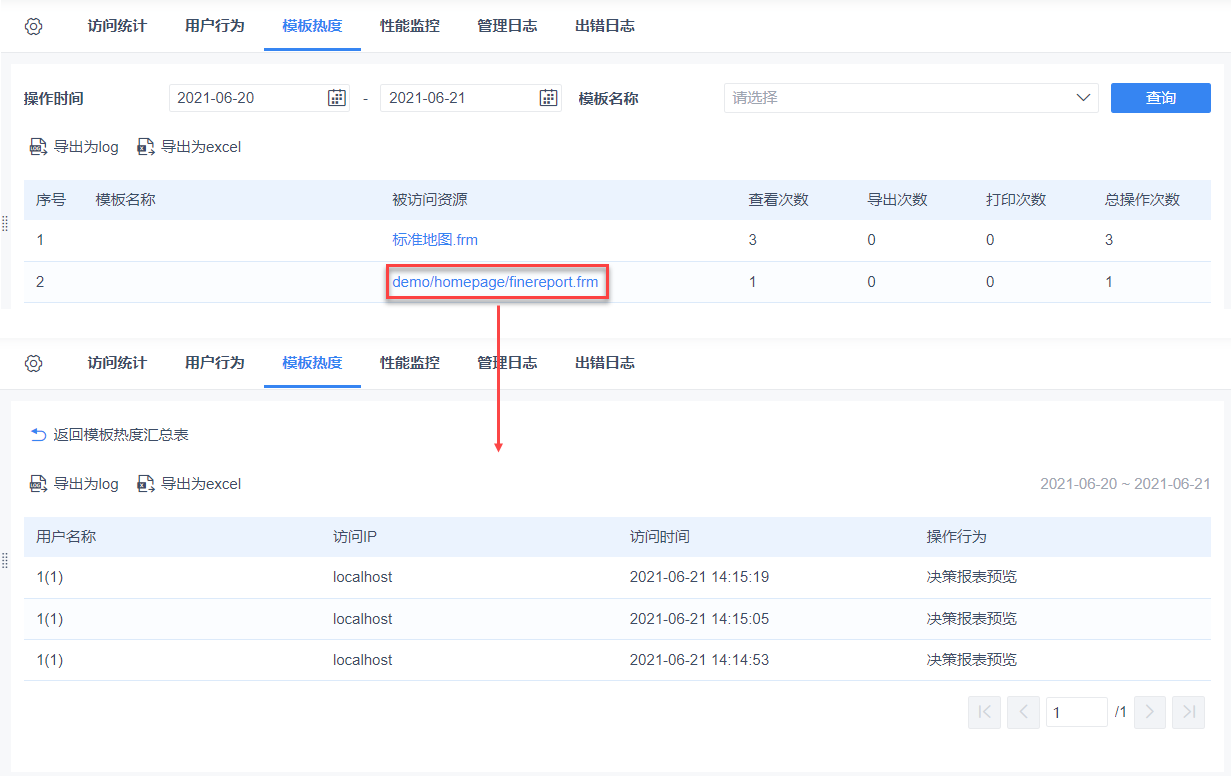Click 模板名称 column header in table
This screenshot has width=1231, height=776.
(x=126, y=200)
